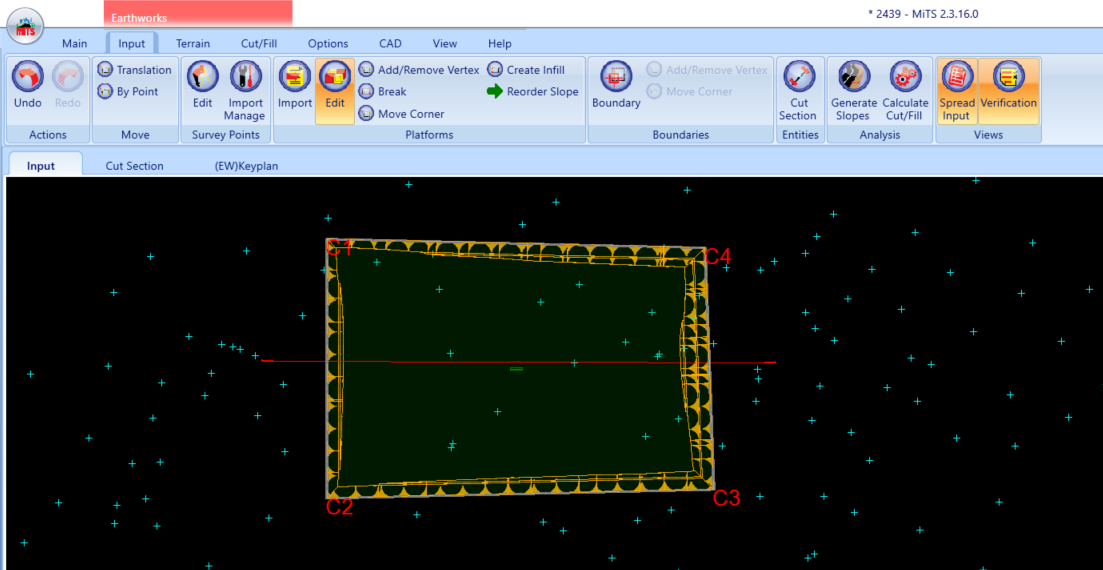Switch to Cut/Fill ribbon tab
This screenshot has width=1103, height=570.
tap(259, 43)
